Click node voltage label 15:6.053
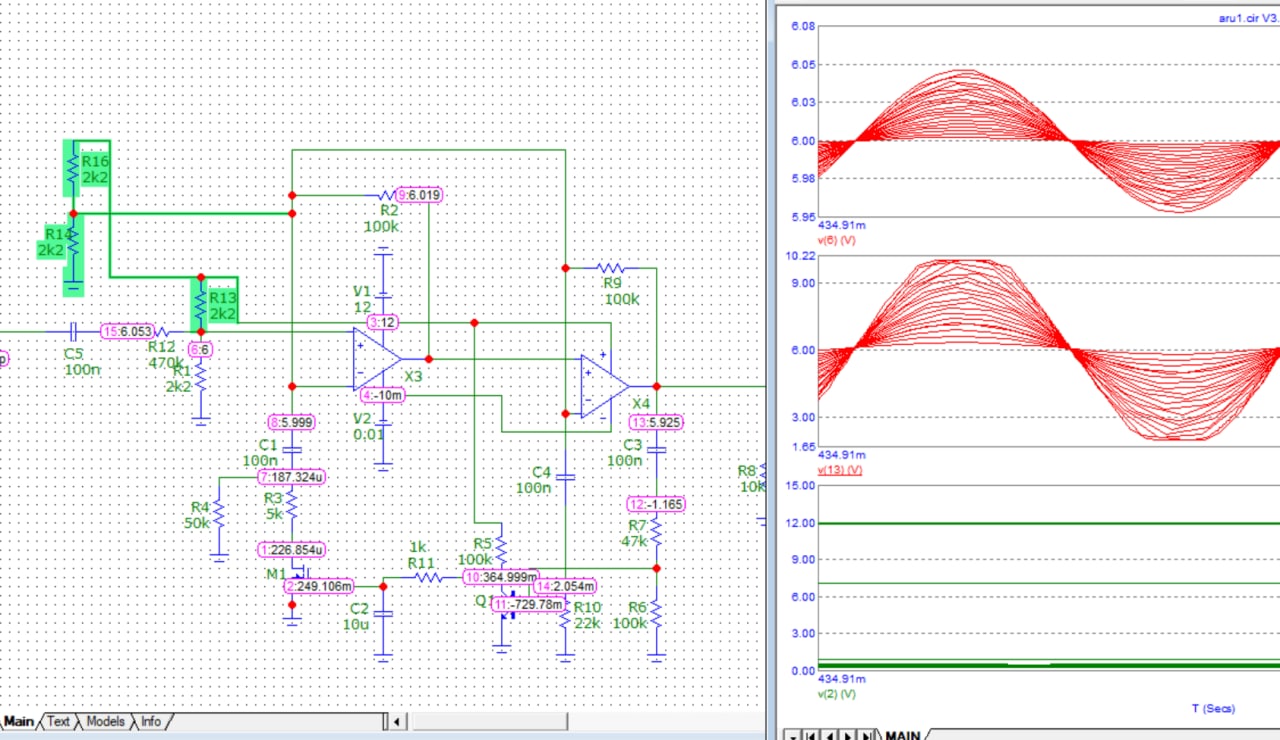Screen dimensions: 1280x740 tap(127, 331)
